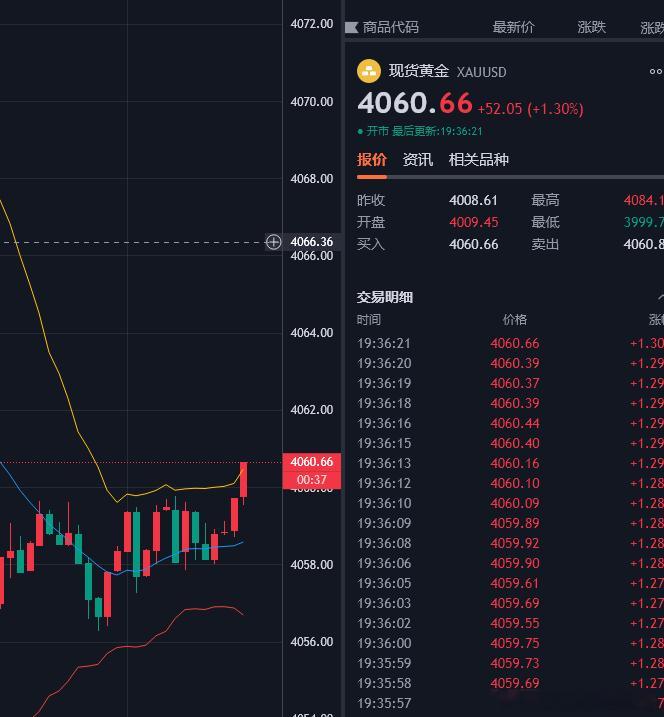Select the 19:36:16 trade row price 4060.44
This screenshot has width=664, height=717.
coord(514,423)
